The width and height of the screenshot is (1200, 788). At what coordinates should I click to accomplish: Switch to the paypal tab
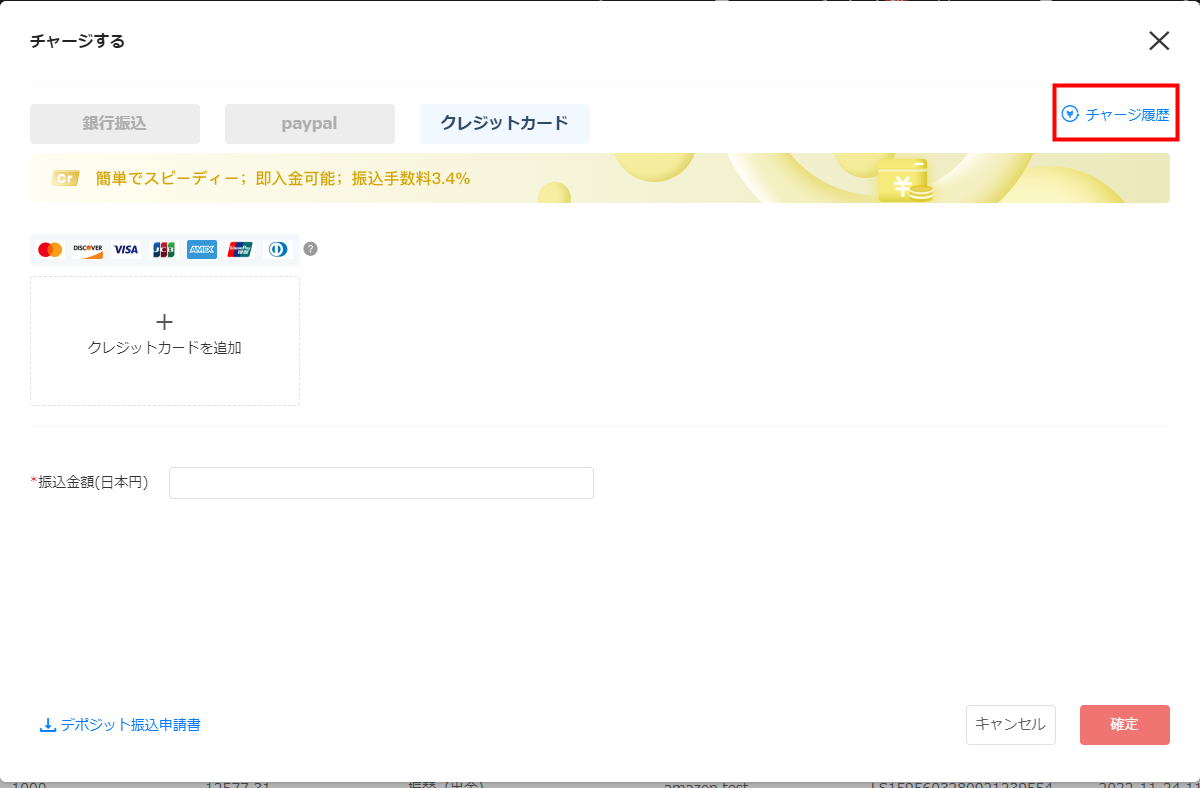(x=310, y=124)
